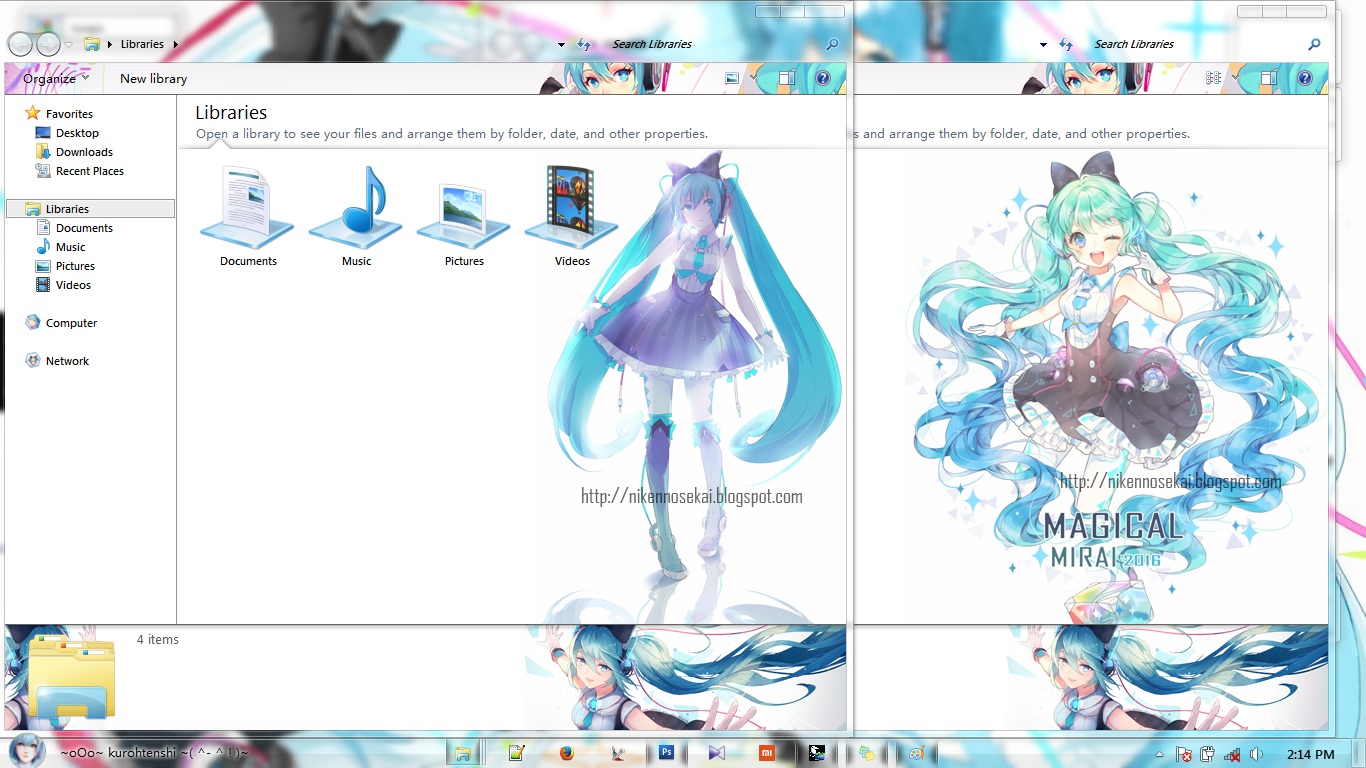Open recent locations dropdown beside Forward button

tap(68, 45)
